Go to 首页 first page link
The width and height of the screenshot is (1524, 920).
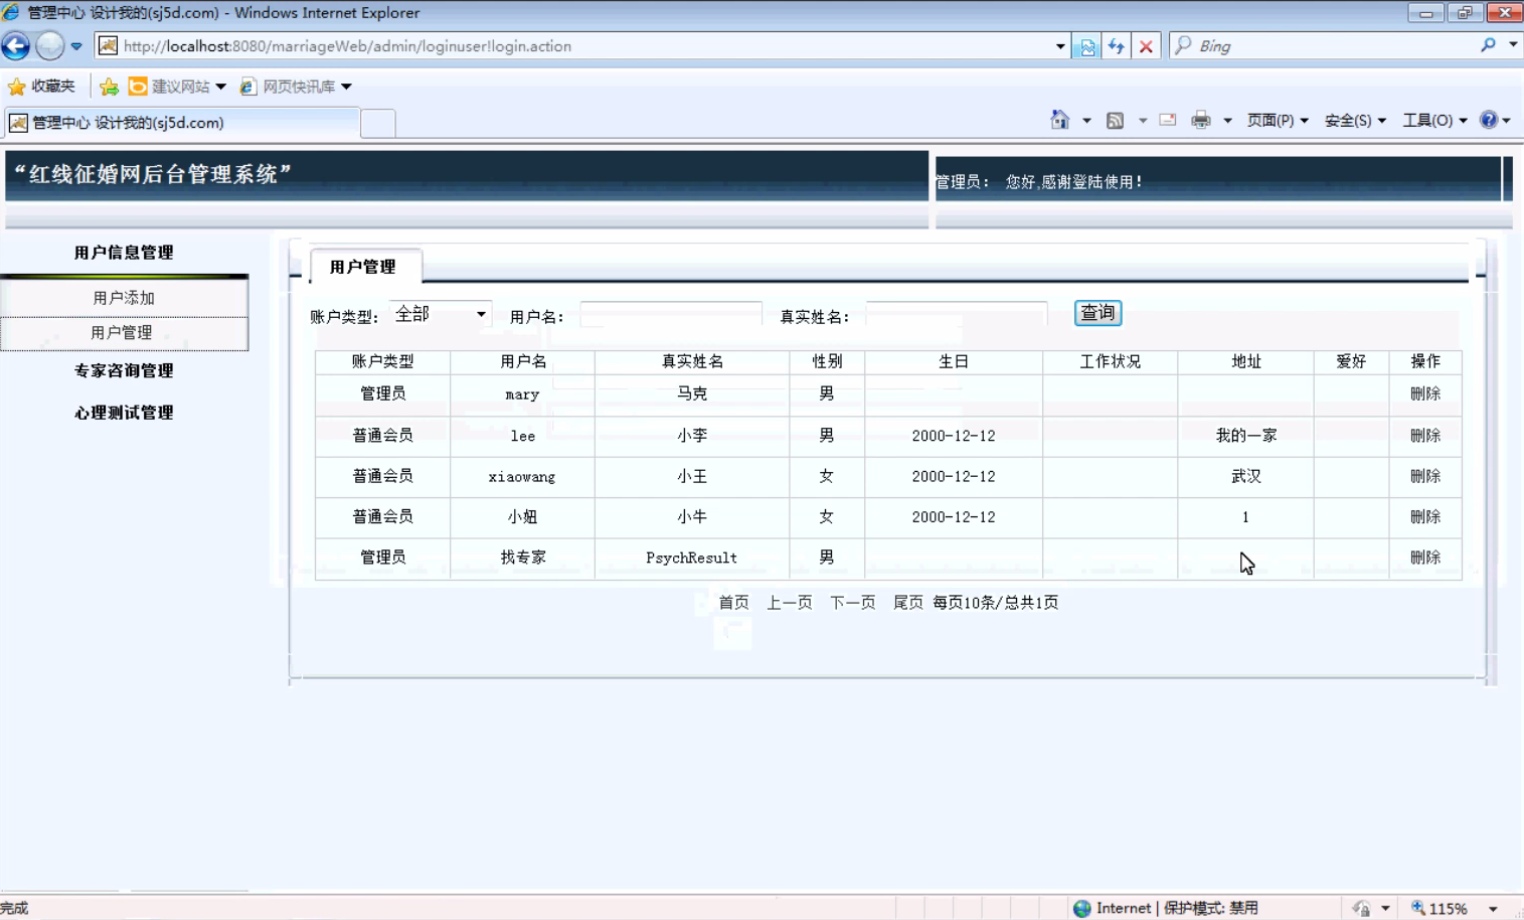tap(734, 602)
